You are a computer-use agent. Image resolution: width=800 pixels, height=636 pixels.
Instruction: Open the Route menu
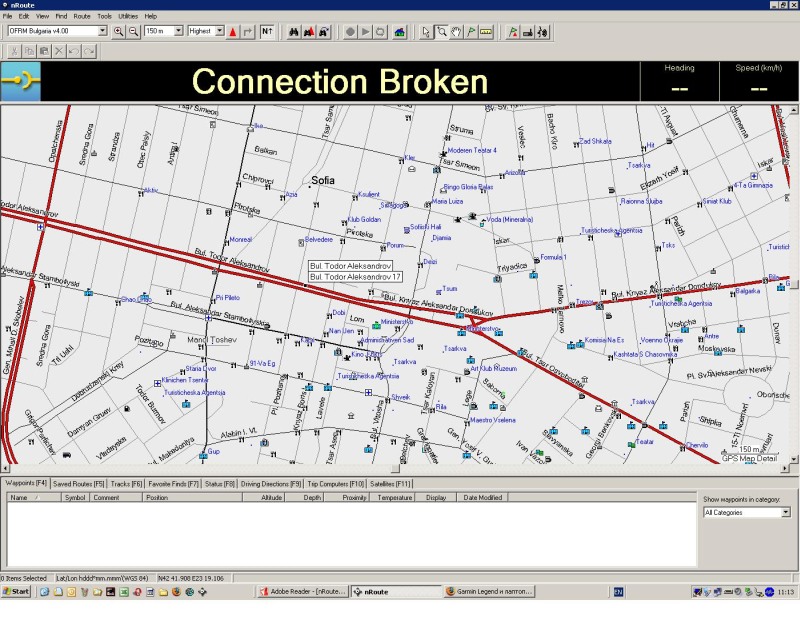(x=82, y=16)
